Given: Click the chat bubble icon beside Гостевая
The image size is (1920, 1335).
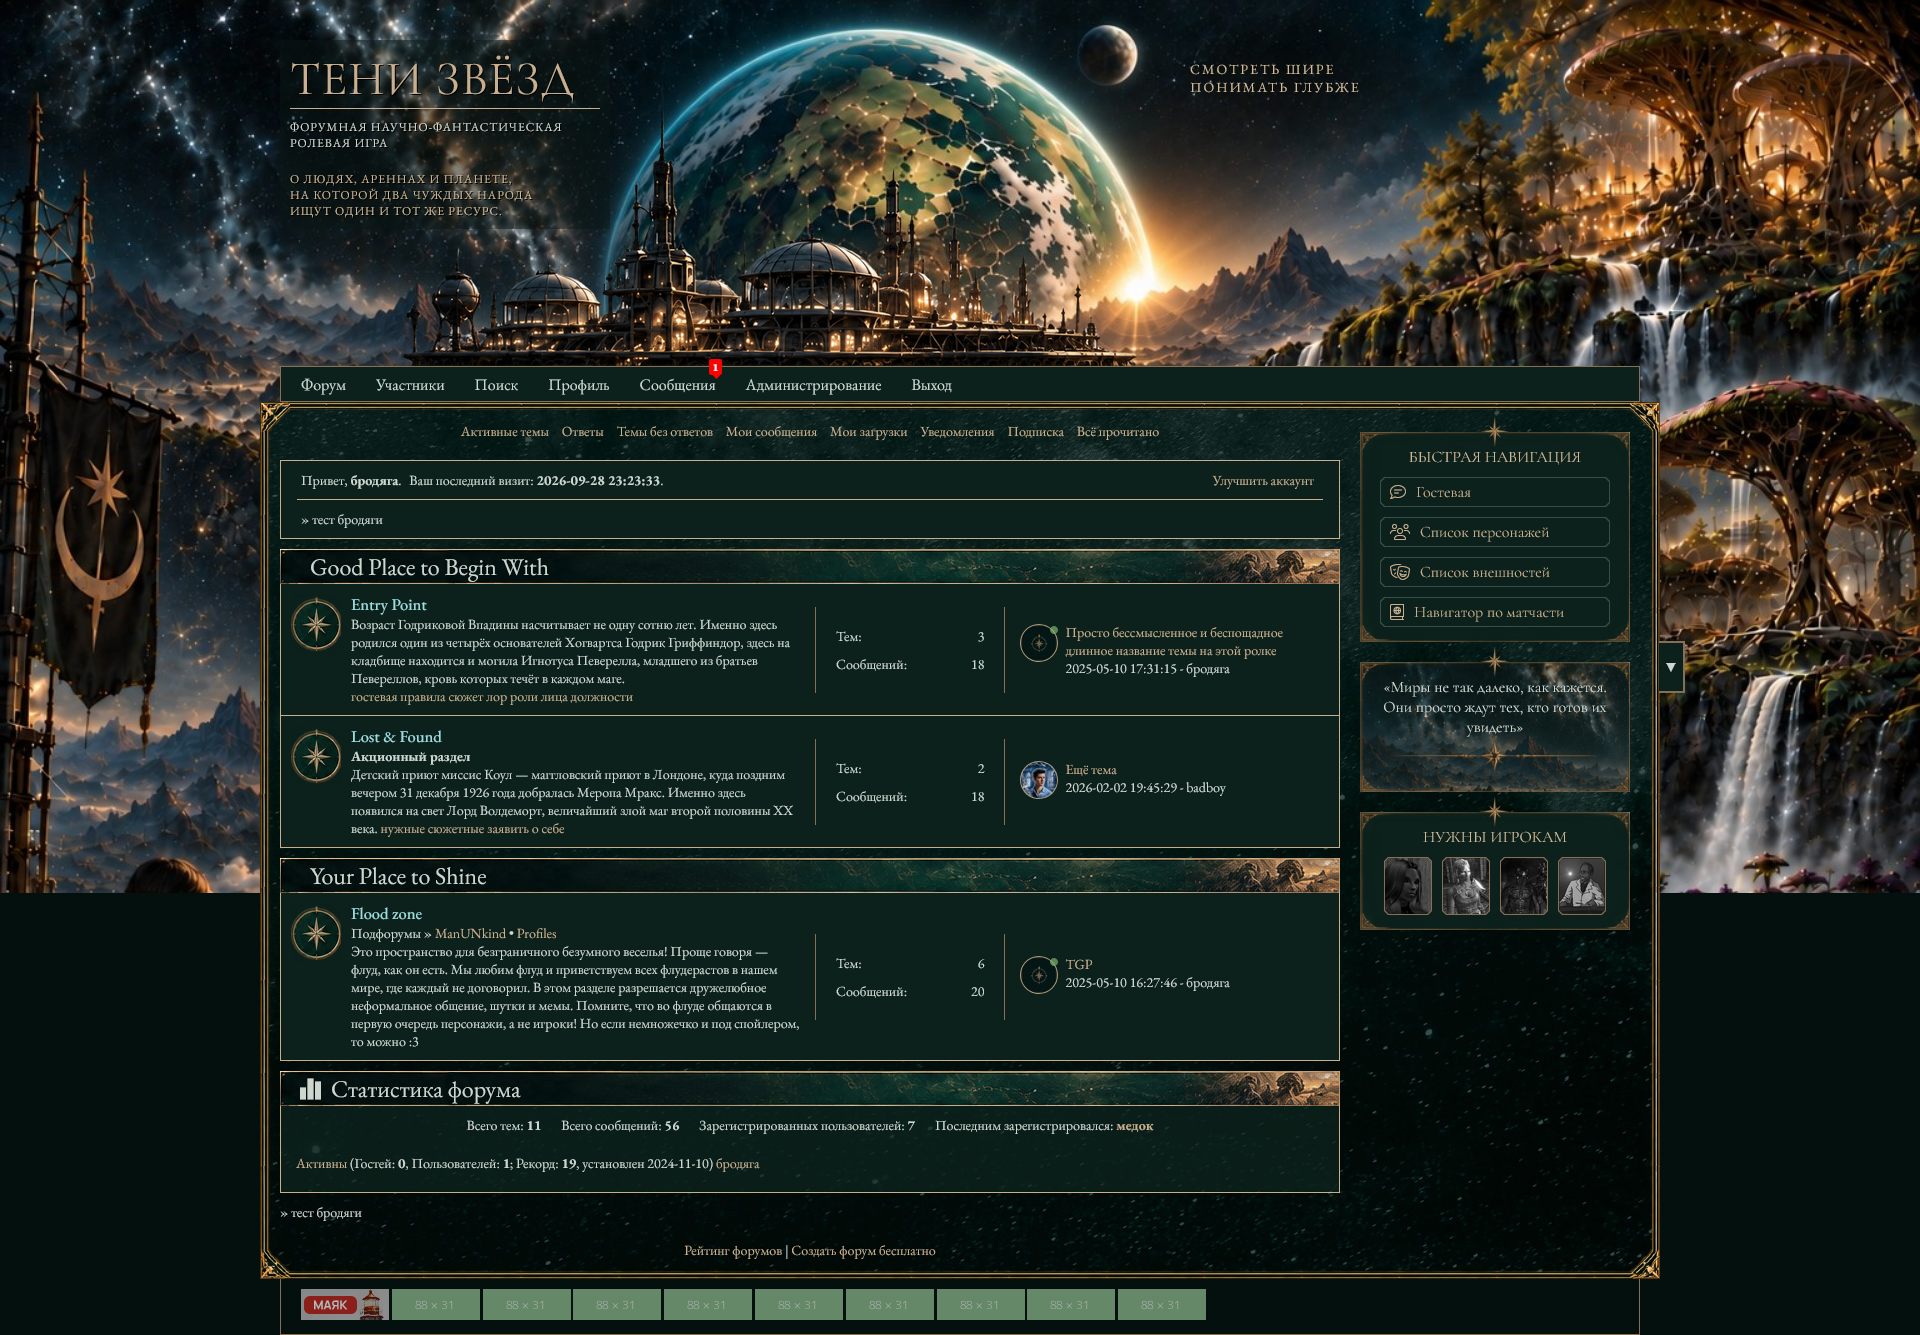Looking at the screenshot, I should (x=1398, y=492).
